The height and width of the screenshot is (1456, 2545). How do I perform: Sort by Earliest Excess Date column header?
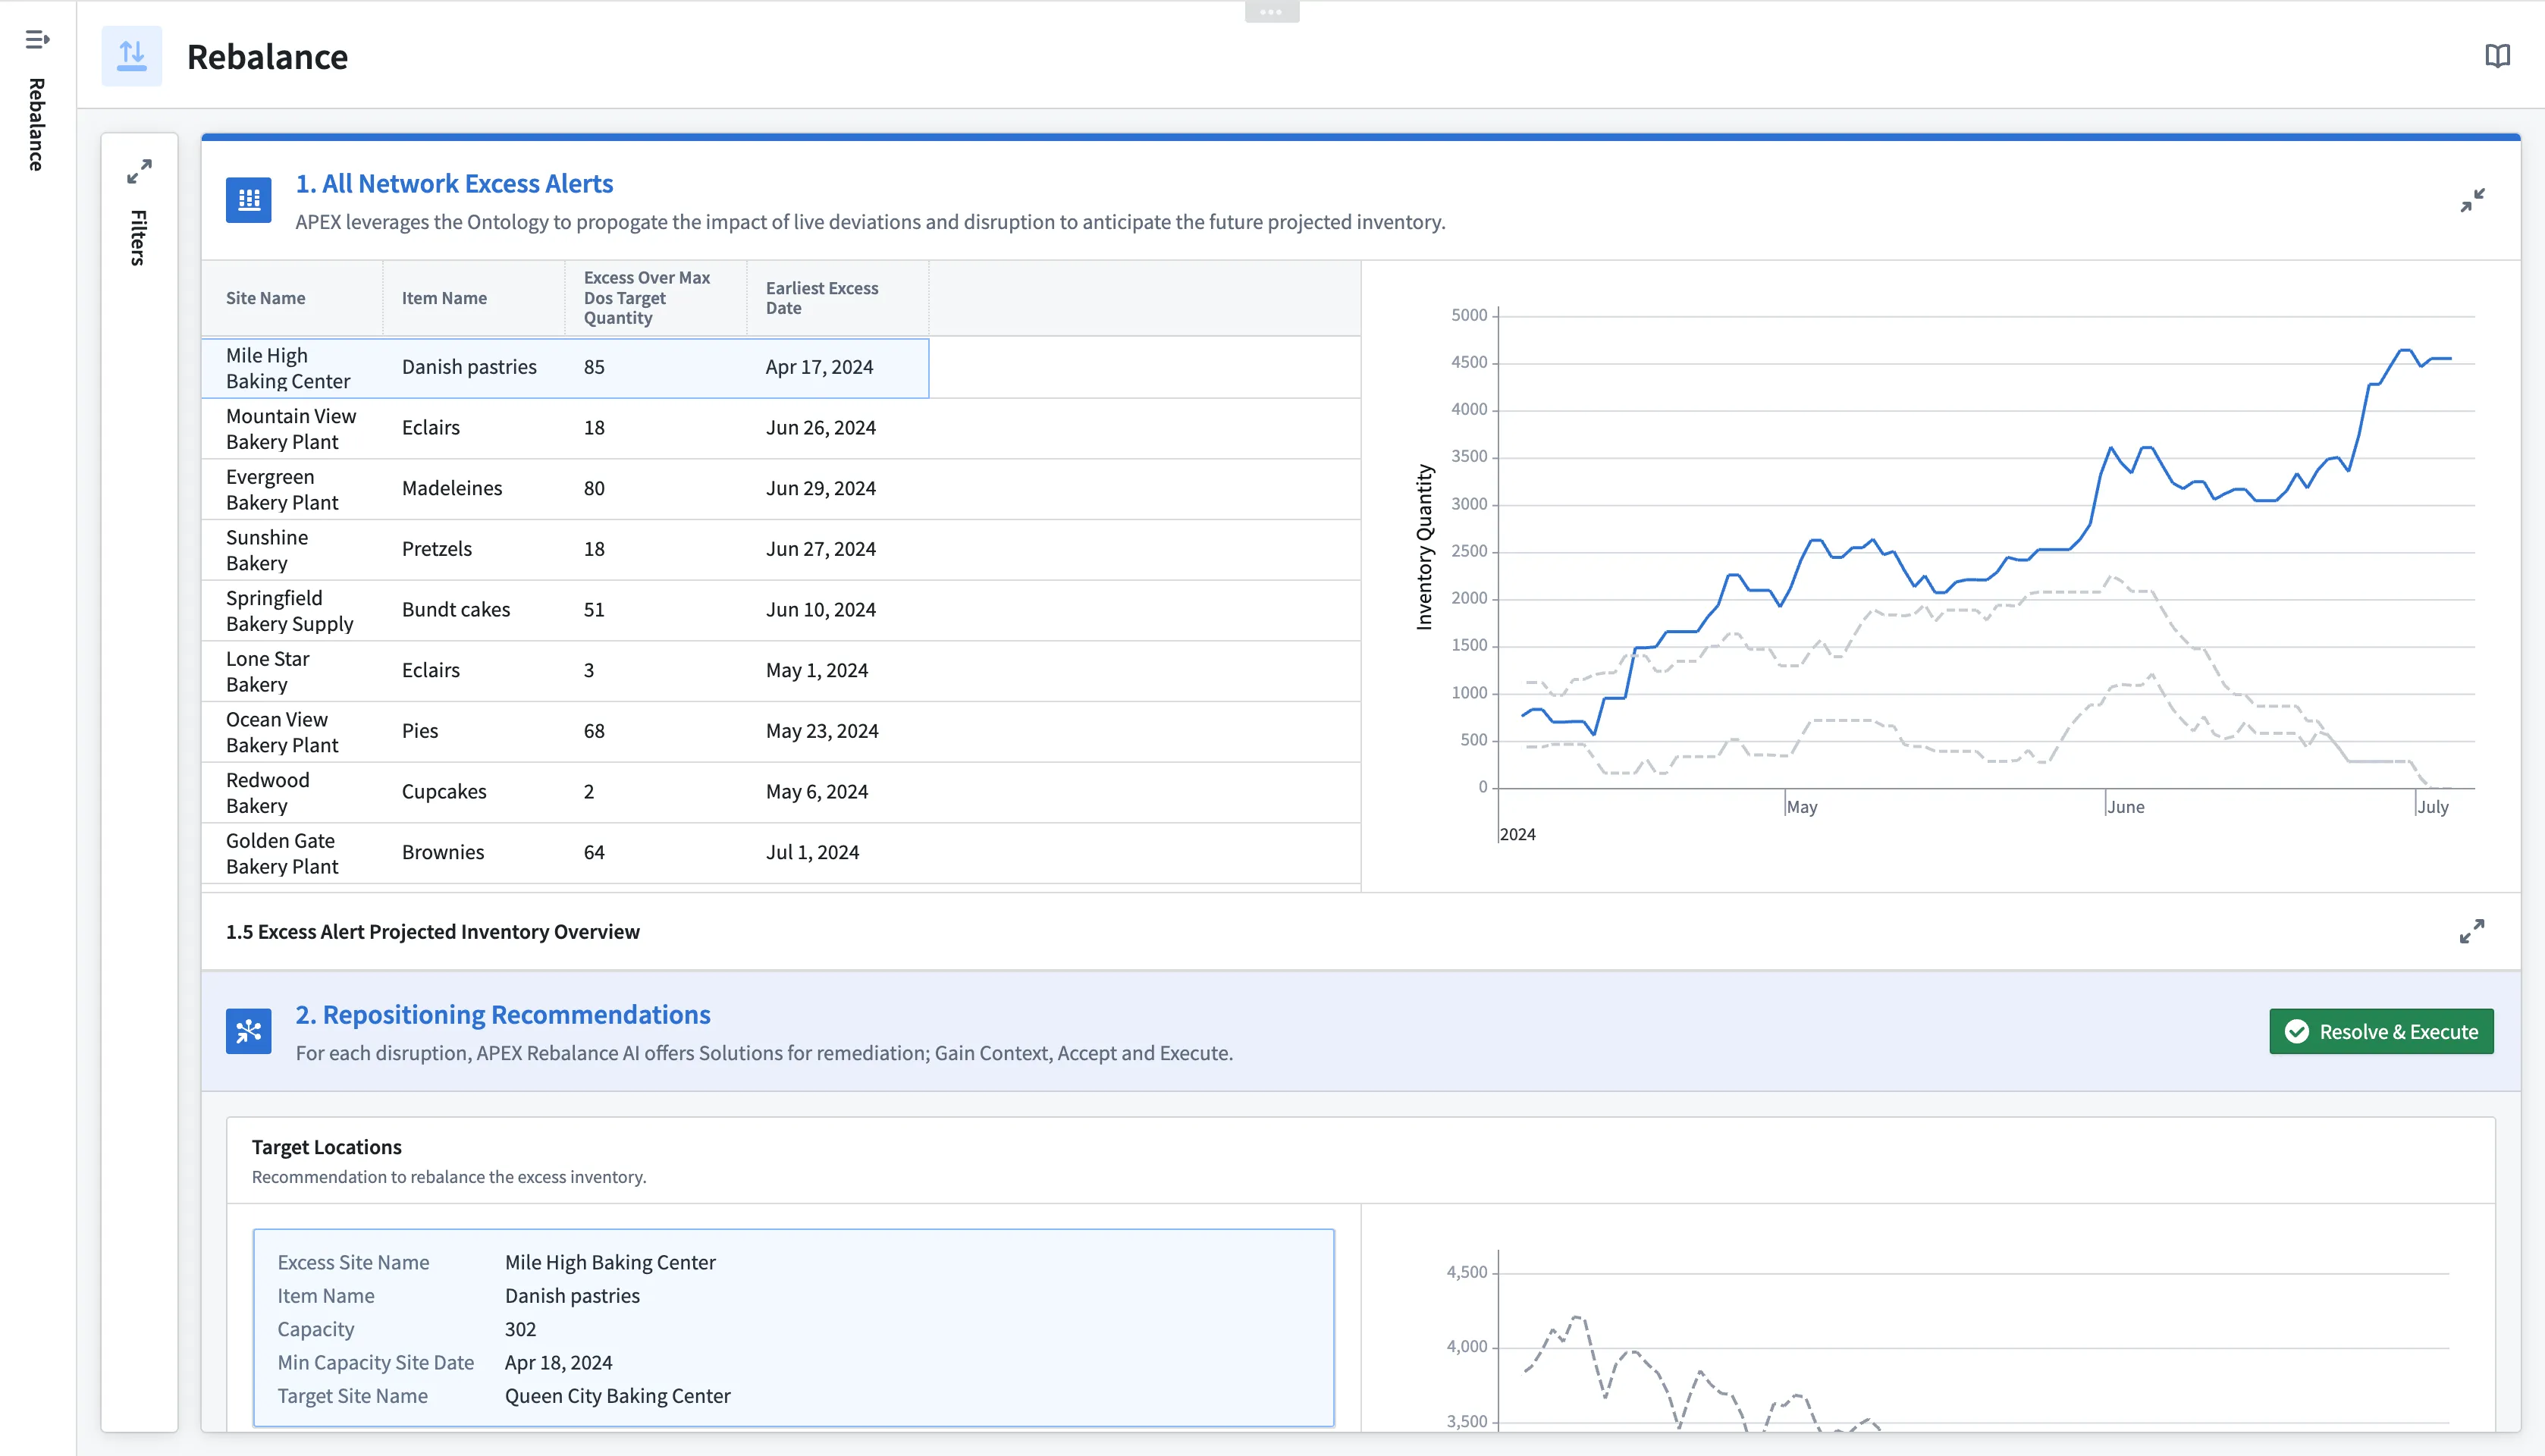tap(822, 298)
